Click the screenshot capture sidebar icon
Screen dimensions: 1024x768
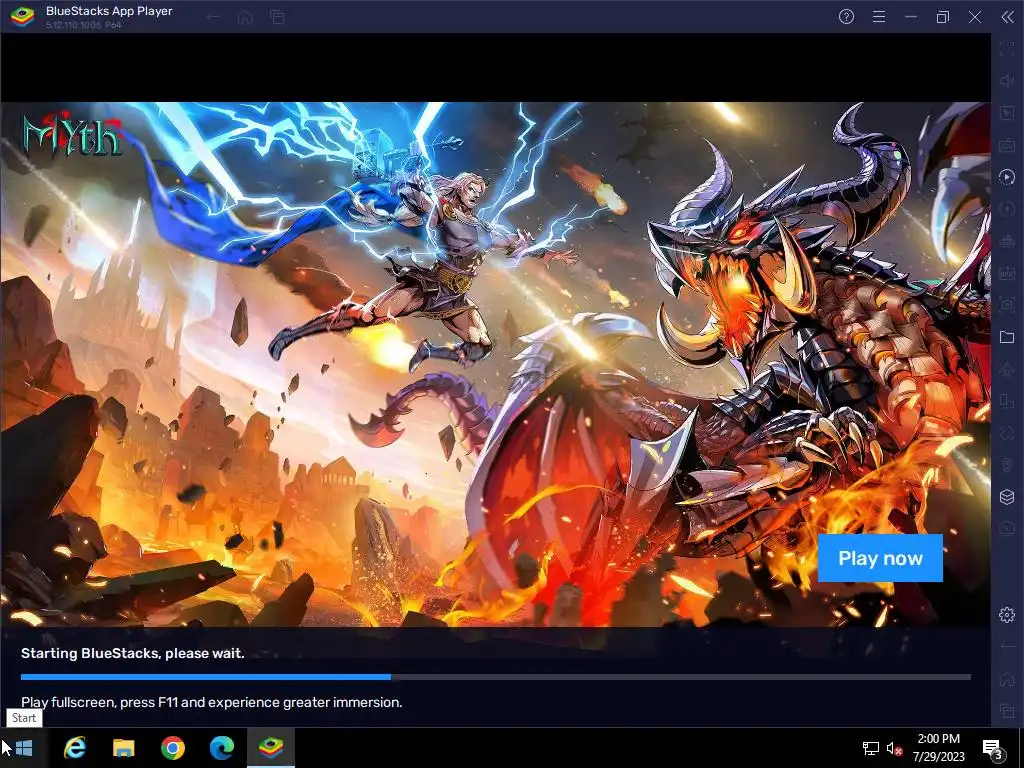click(1007, 304)
